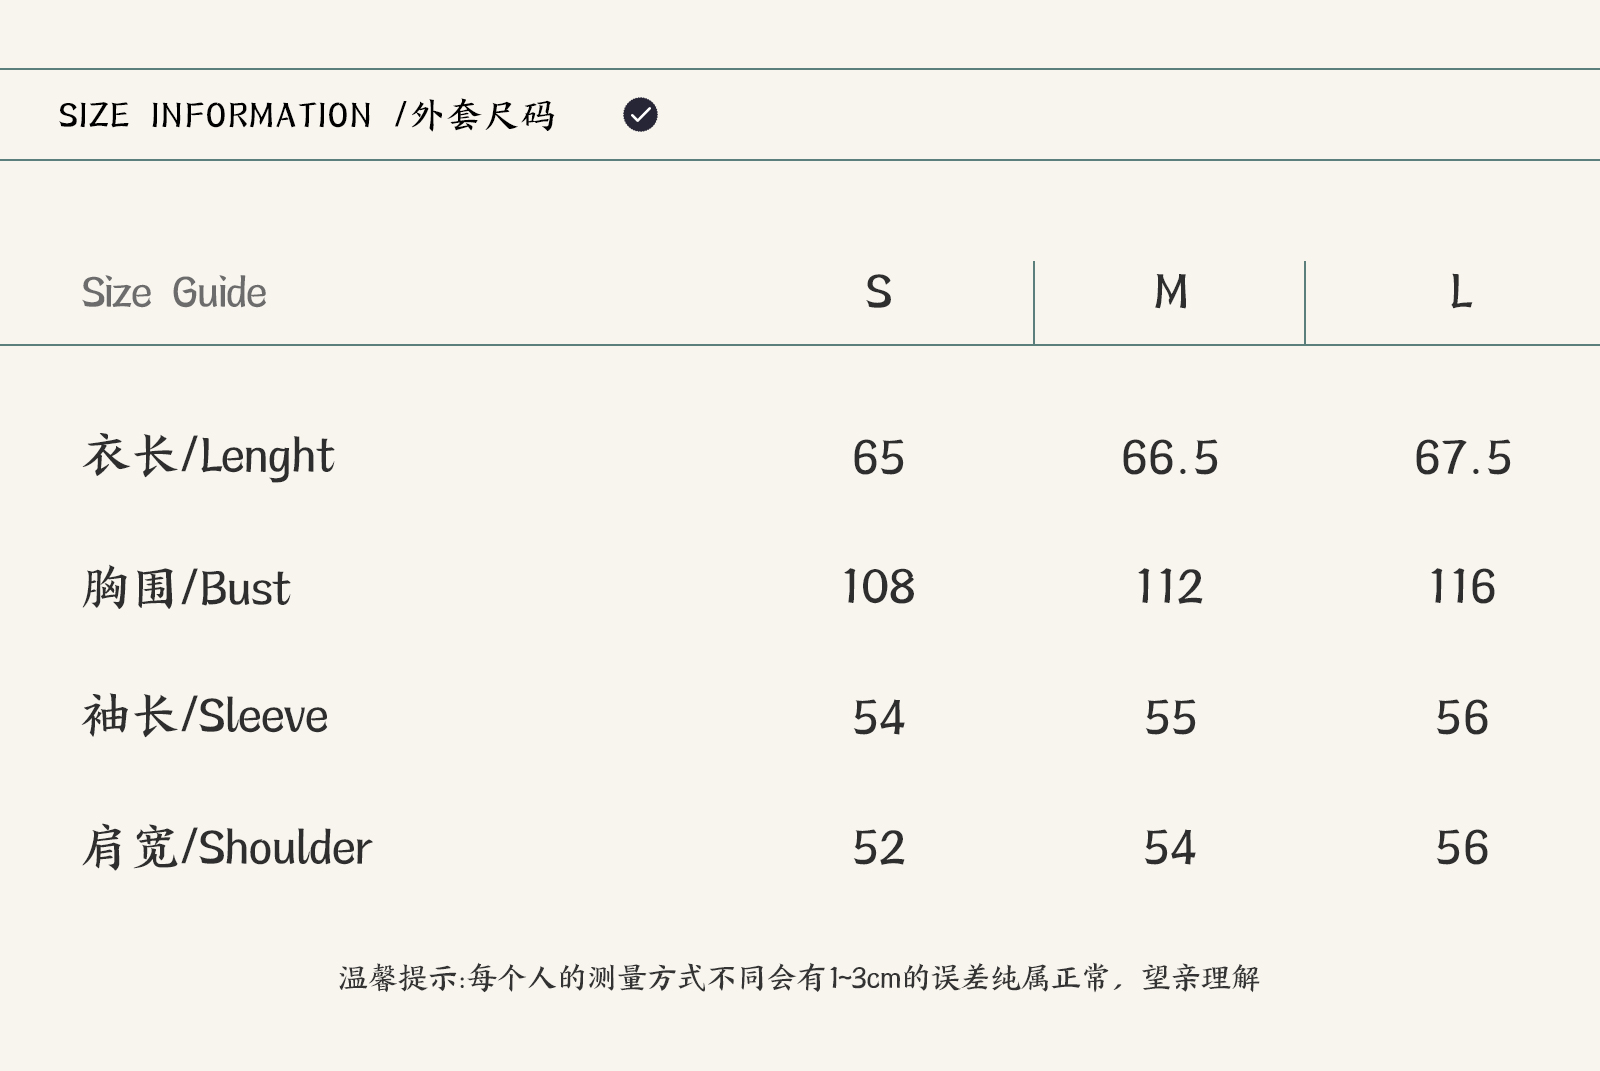This screenshot has width=1600, height=1071.
Task: Click shoulder value 52
Action: [x=878, y=848]
